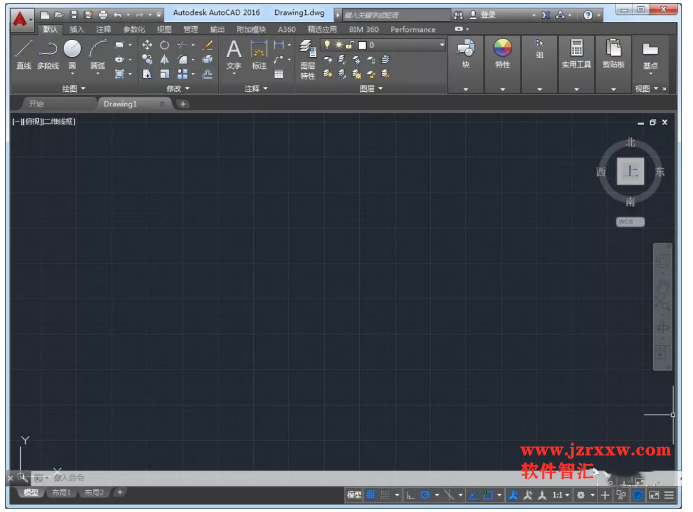Toggle snap mode in the status bar
This screenshot has width=693, height=512.
[x=385, y=495]
